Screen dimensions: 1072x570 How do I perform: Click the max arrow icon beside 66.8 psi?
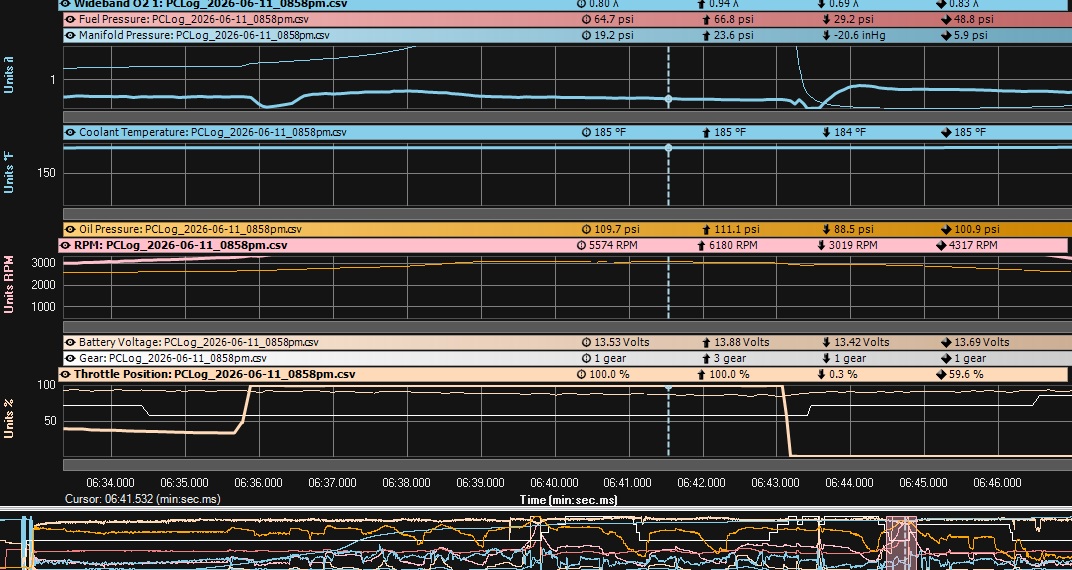click(x=706, y=19)
